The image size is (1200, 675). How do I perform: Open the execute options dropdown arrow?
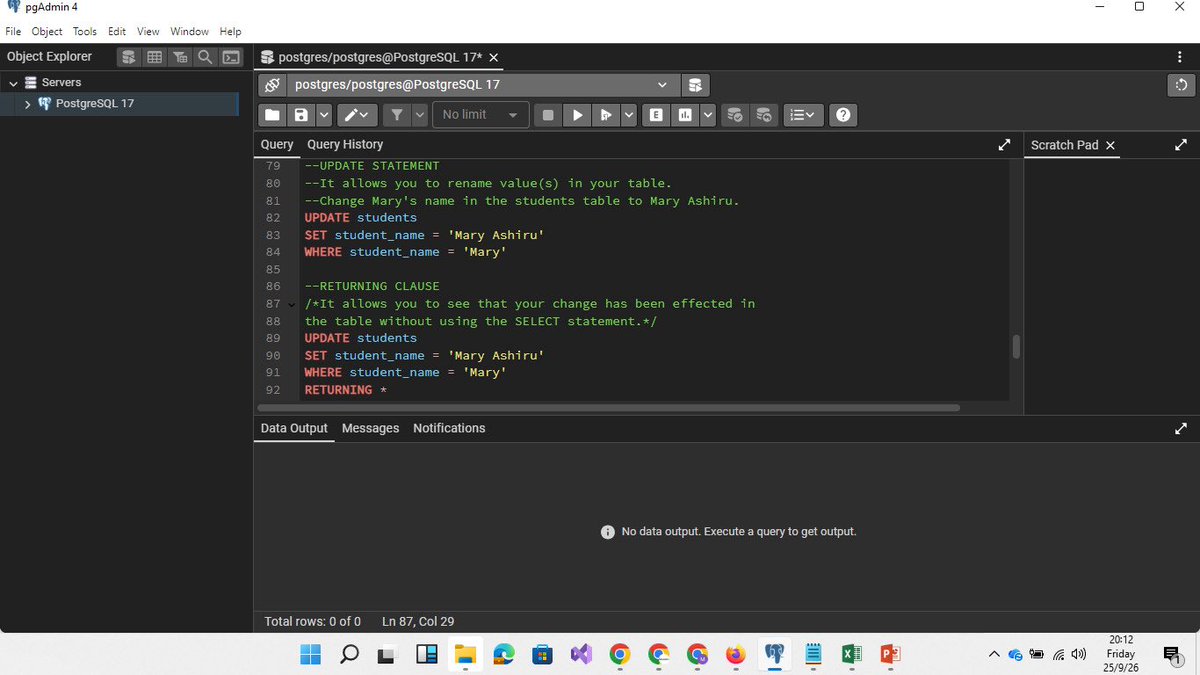[628, 115]
